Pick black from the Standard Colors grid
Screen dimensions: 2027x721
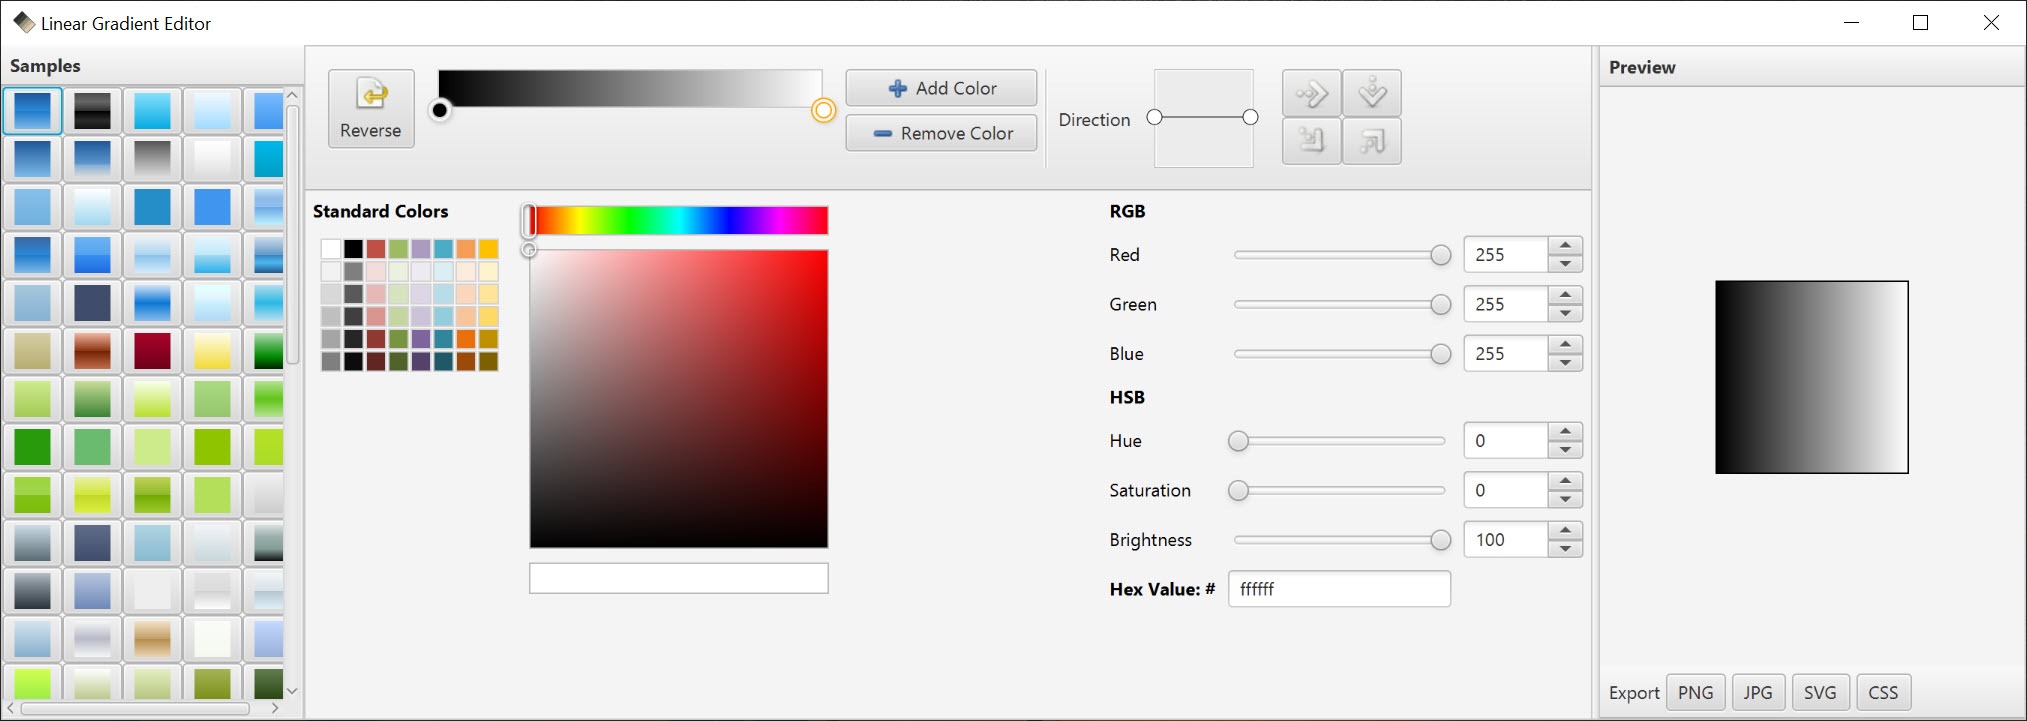tap(353, 249)
